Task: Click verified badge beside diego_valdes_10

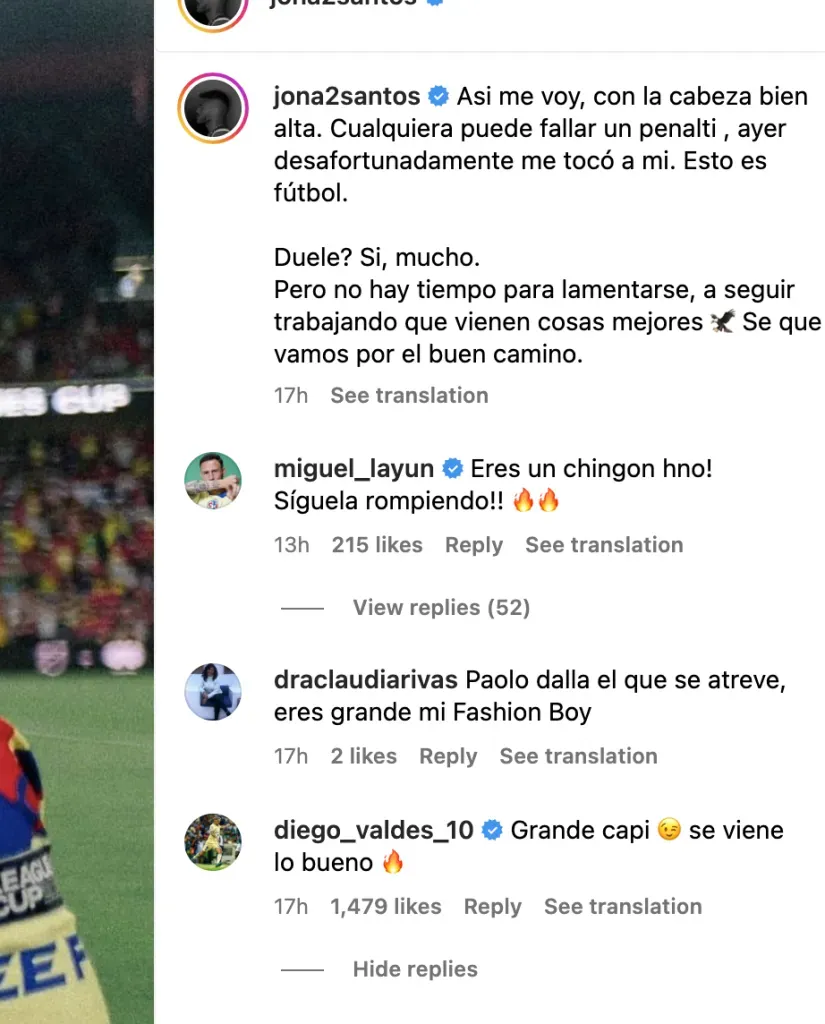Action: [492, 830]
